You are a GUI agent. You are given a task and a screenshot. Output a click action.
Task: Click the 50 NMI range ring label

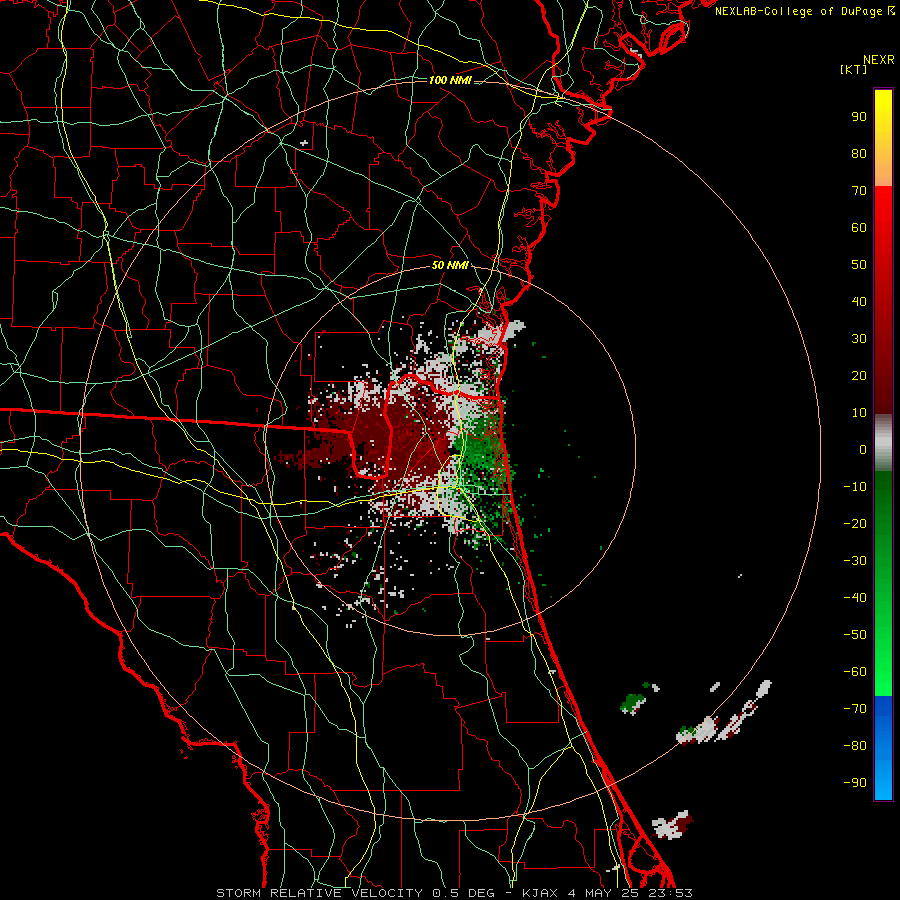tap(450, 265)
